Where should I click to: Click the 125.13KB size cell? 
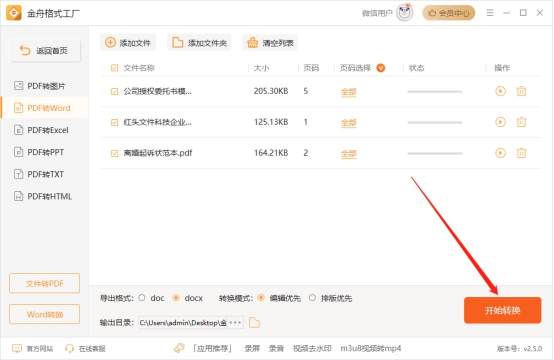click(271, 122)
